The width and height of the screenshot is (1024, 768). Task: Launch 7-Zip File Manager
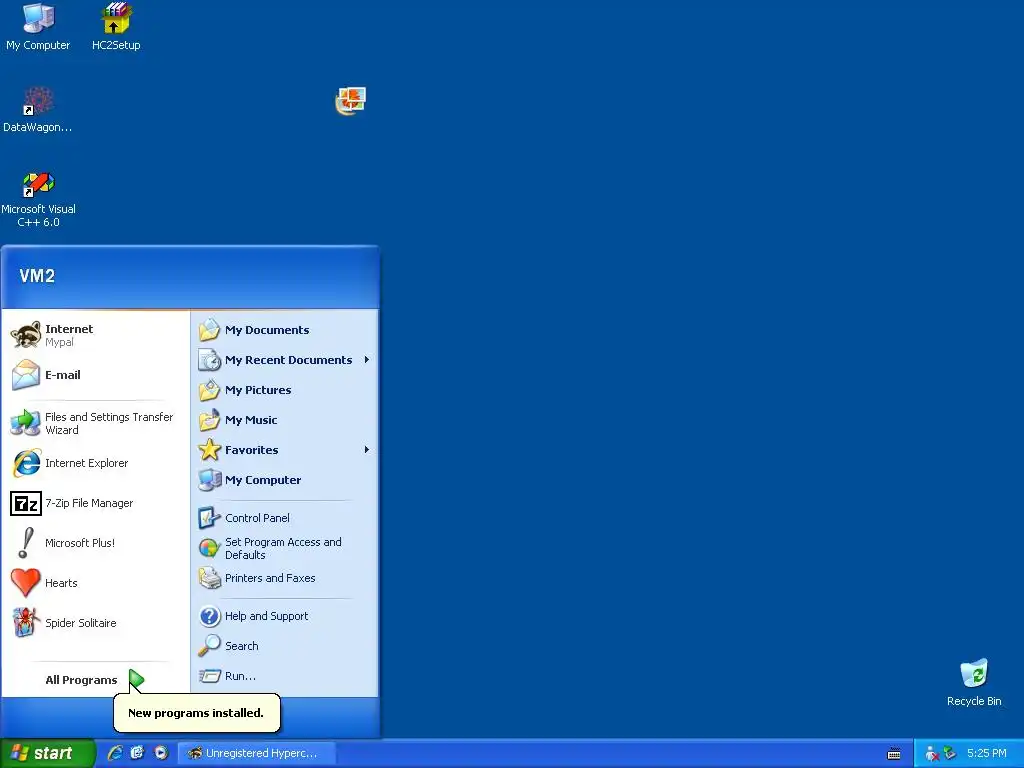point(95,504)
